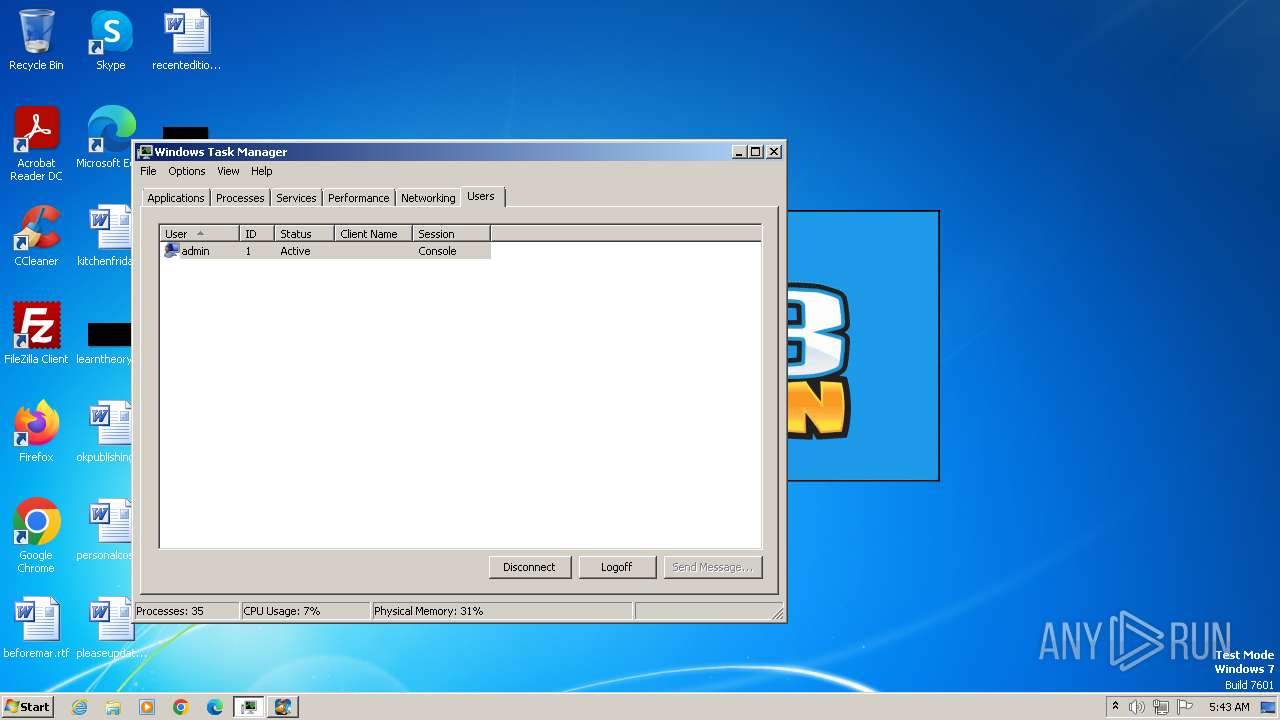Open Windows Explorer folder in taskbar
This screenshot has height=720, width=1280.
point(113,707)
